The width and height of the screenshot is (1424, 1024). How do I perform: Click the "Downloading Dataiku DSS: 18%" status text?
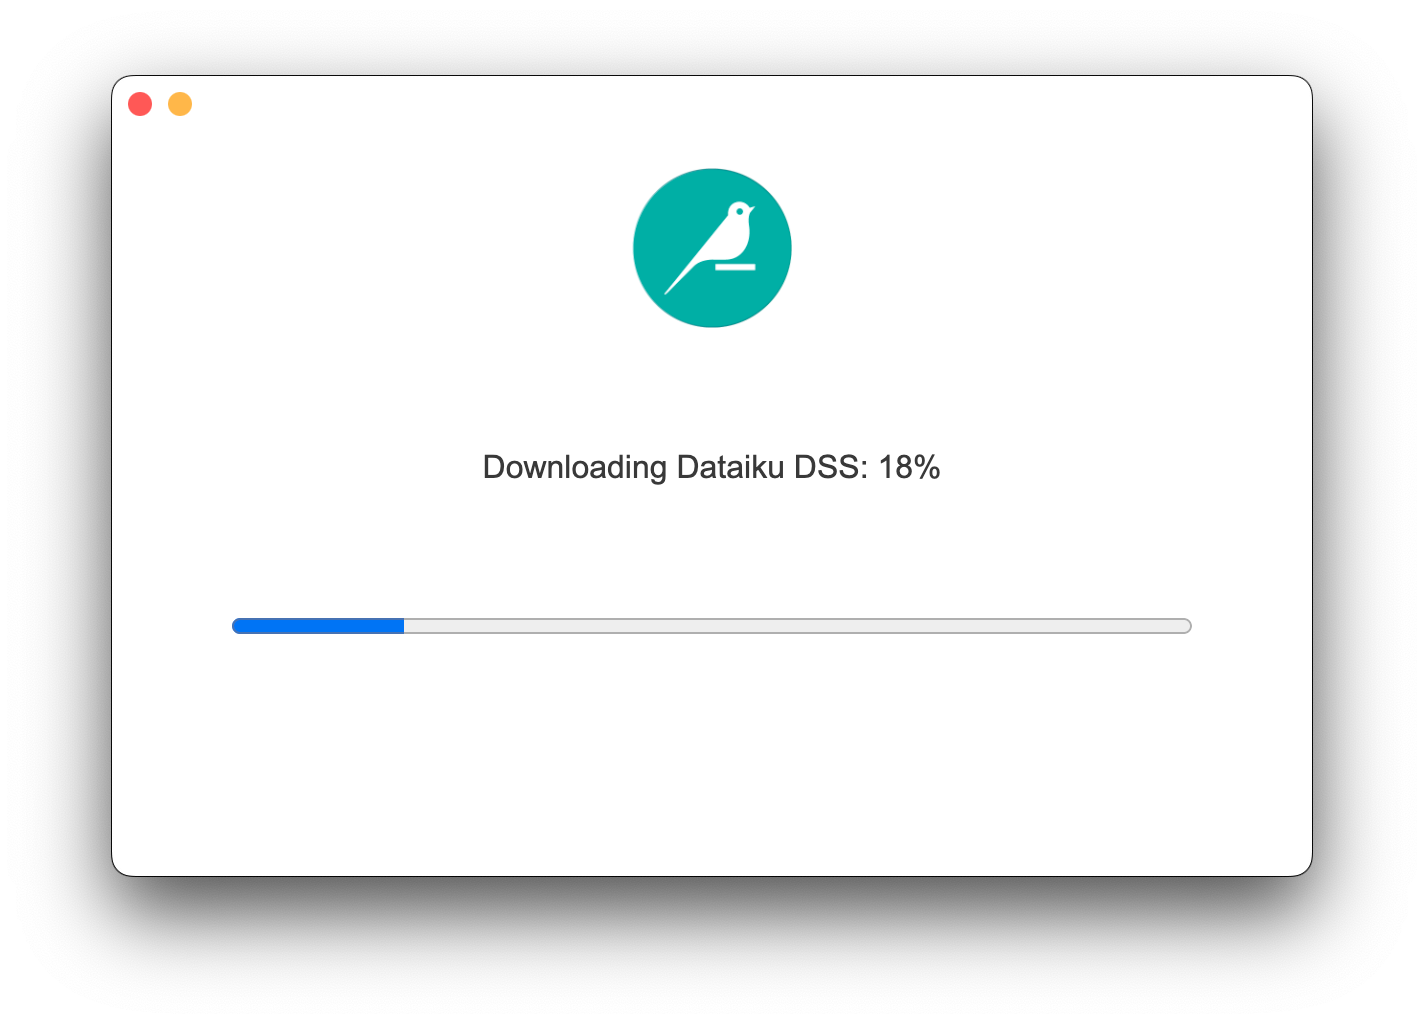point(712,467)
